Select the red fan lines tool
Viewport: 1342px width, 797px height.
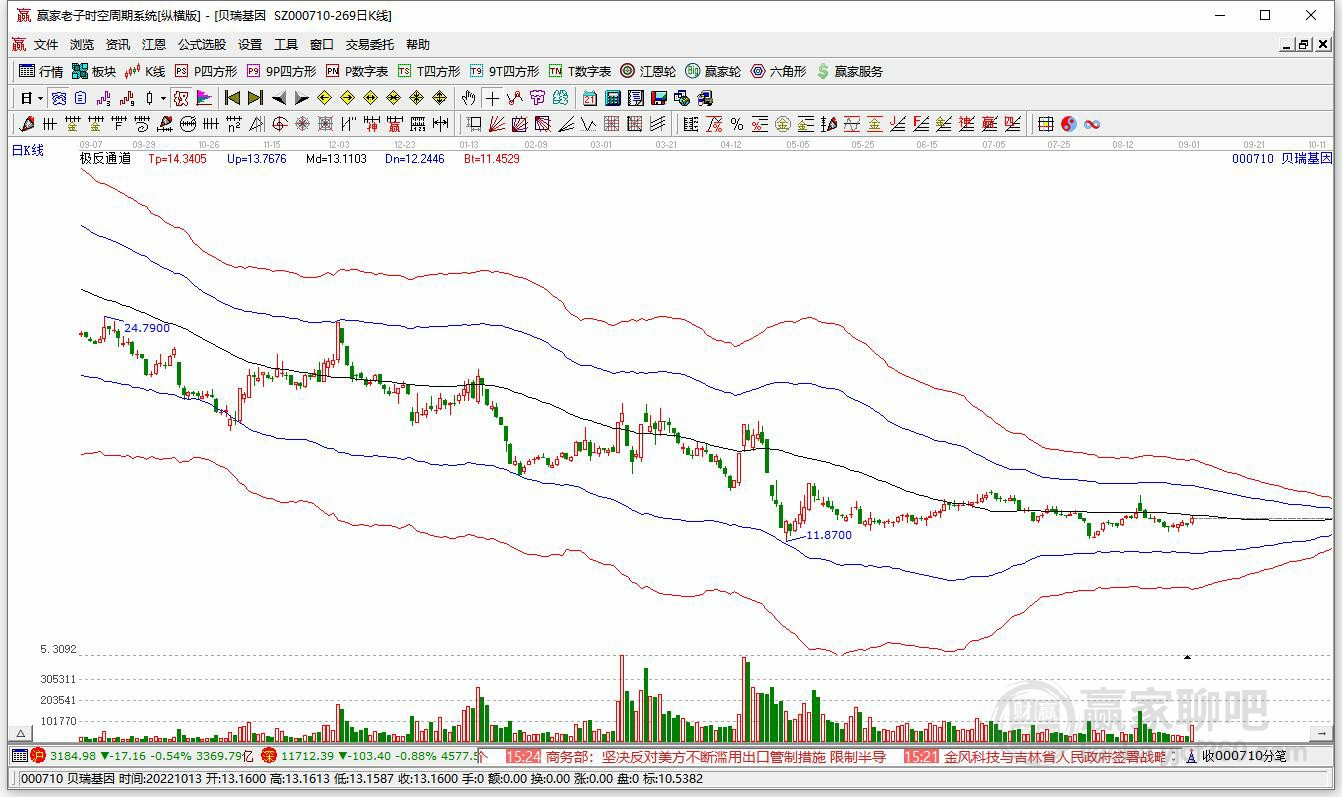(496, 124)
